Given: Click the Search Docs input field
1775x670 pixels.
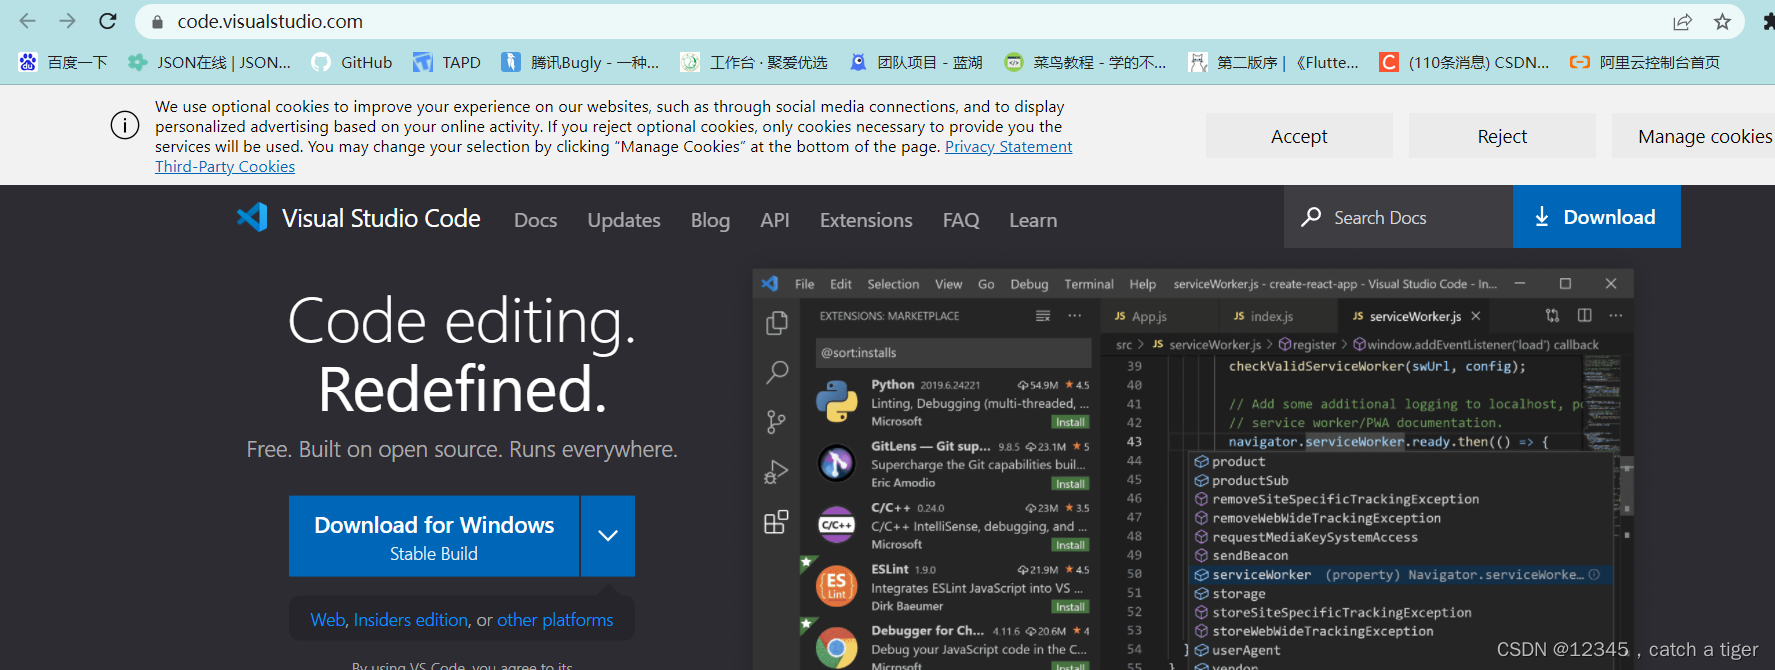Looking at the screenshot, I should (1398, 217).
